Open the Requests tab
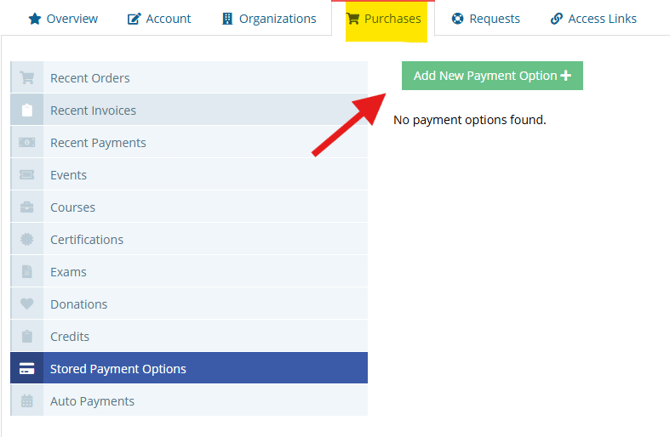Screen dimensions: 670x437 (486, 19)
